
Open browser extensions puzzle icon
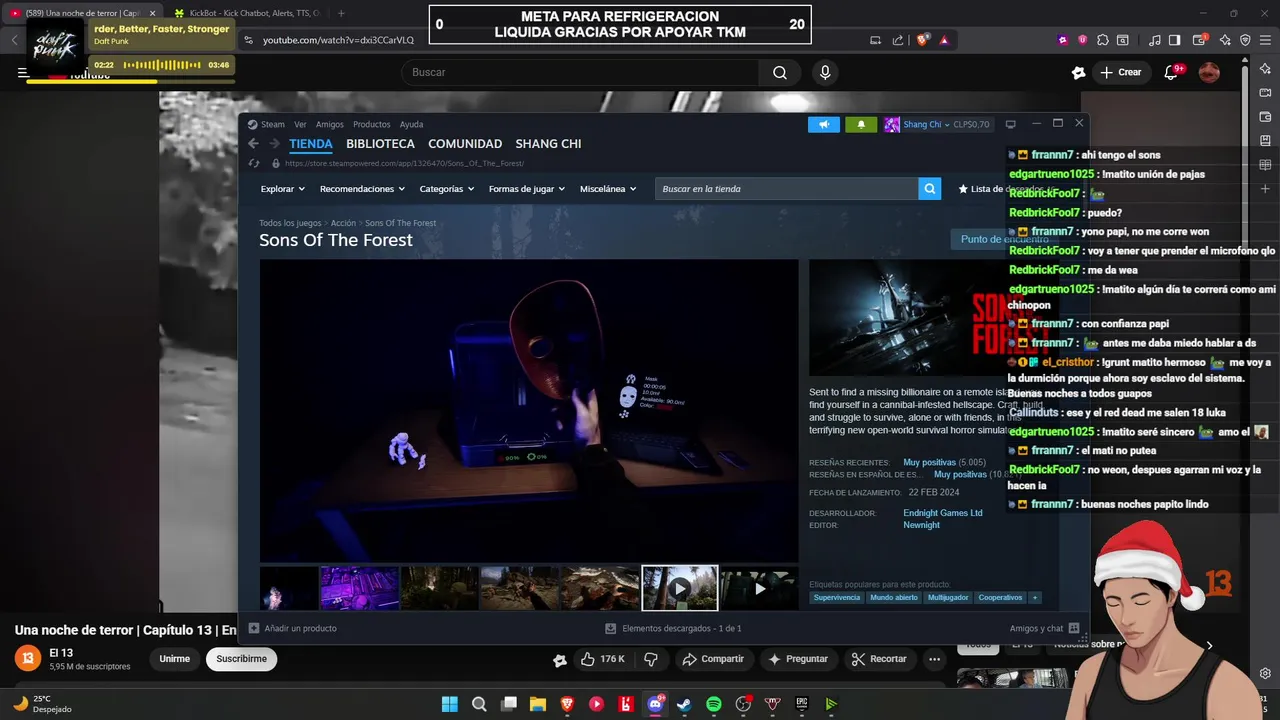1102,40
